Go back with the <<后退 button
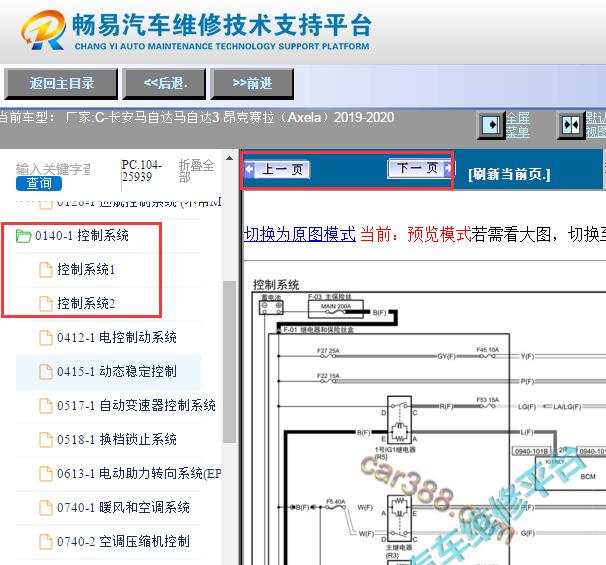The width and height of the screenshot is (606, 565). (165, 83)
